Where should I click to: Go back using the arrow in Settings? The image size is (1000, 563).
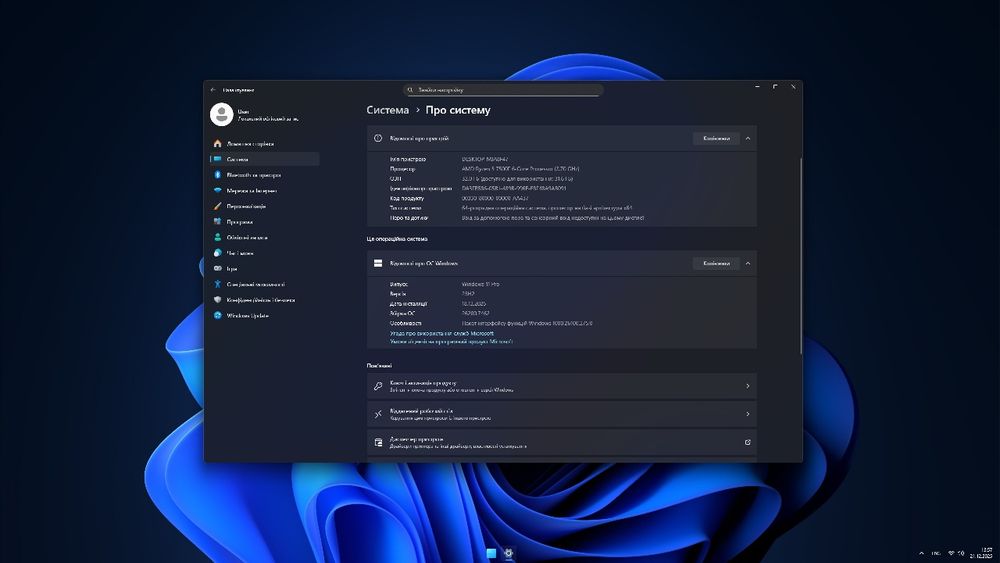coord(213,90)
